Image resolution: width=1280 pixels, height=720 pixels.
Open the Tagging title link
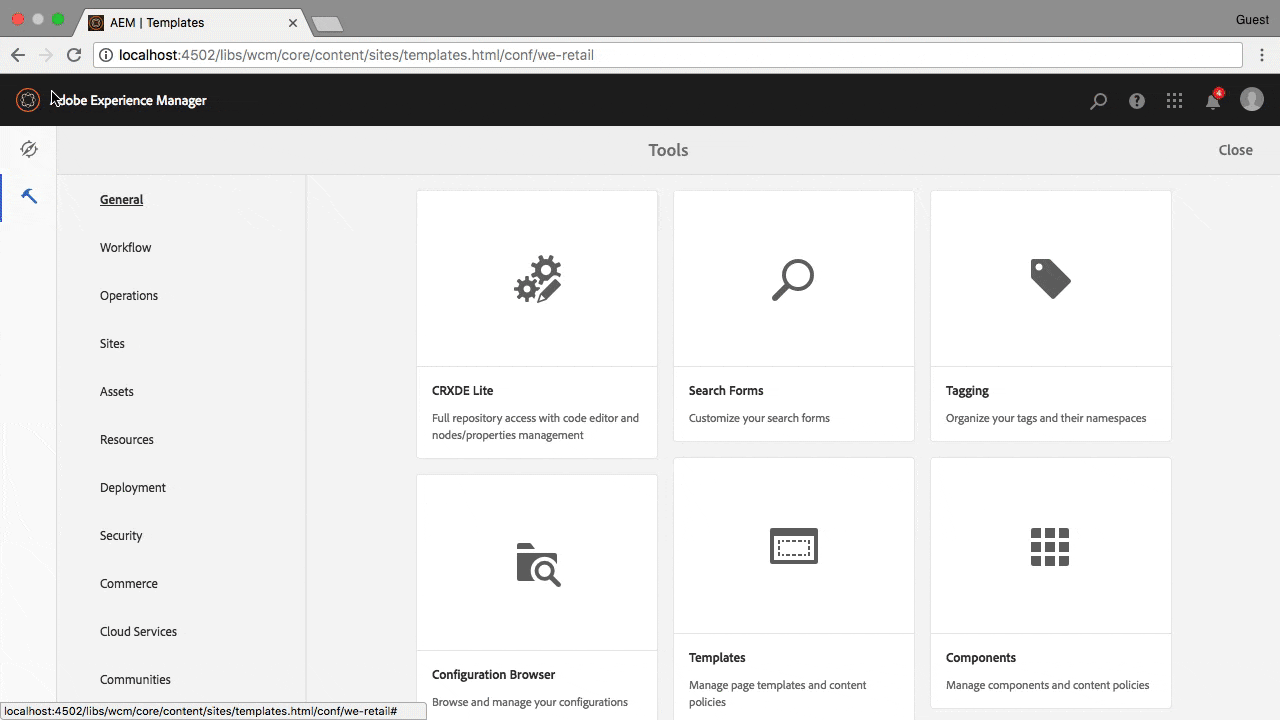point(967,391)
